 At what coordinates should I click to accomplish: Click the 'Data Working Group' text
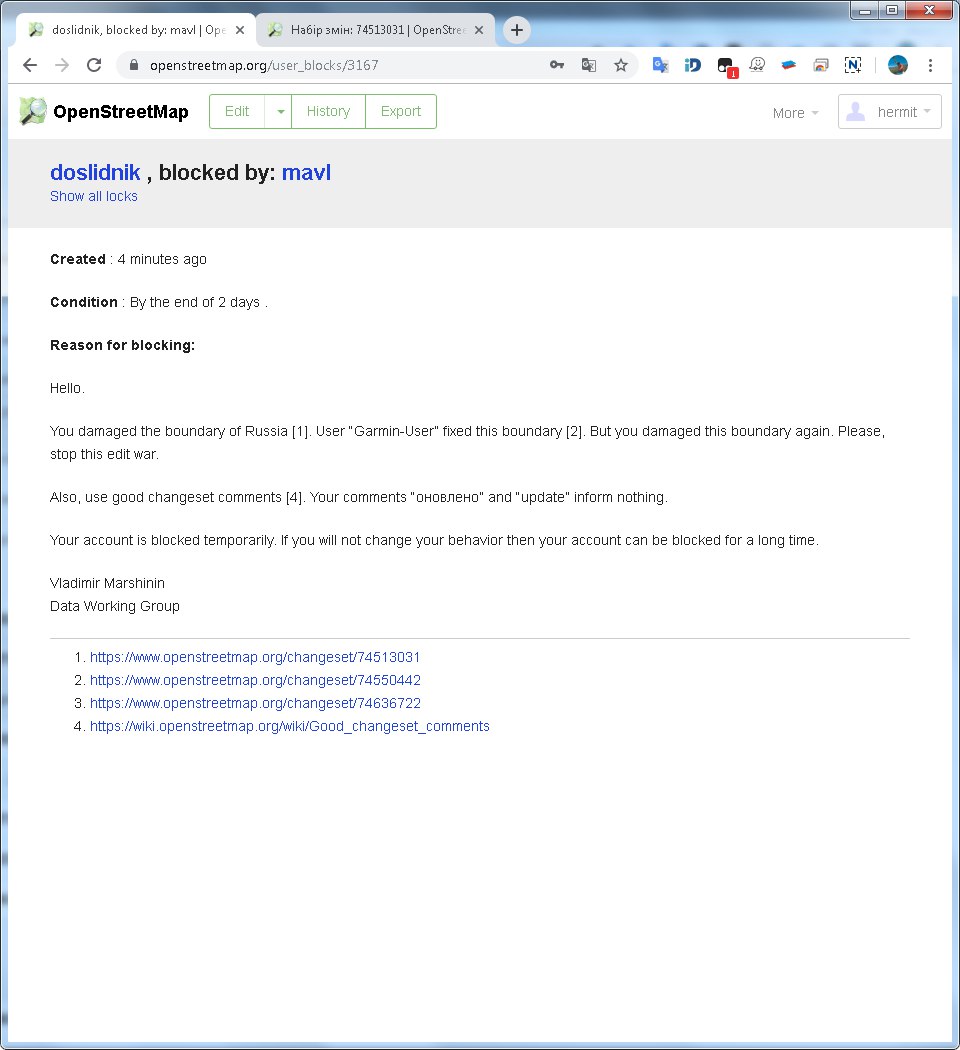click(x=115, y=606)
